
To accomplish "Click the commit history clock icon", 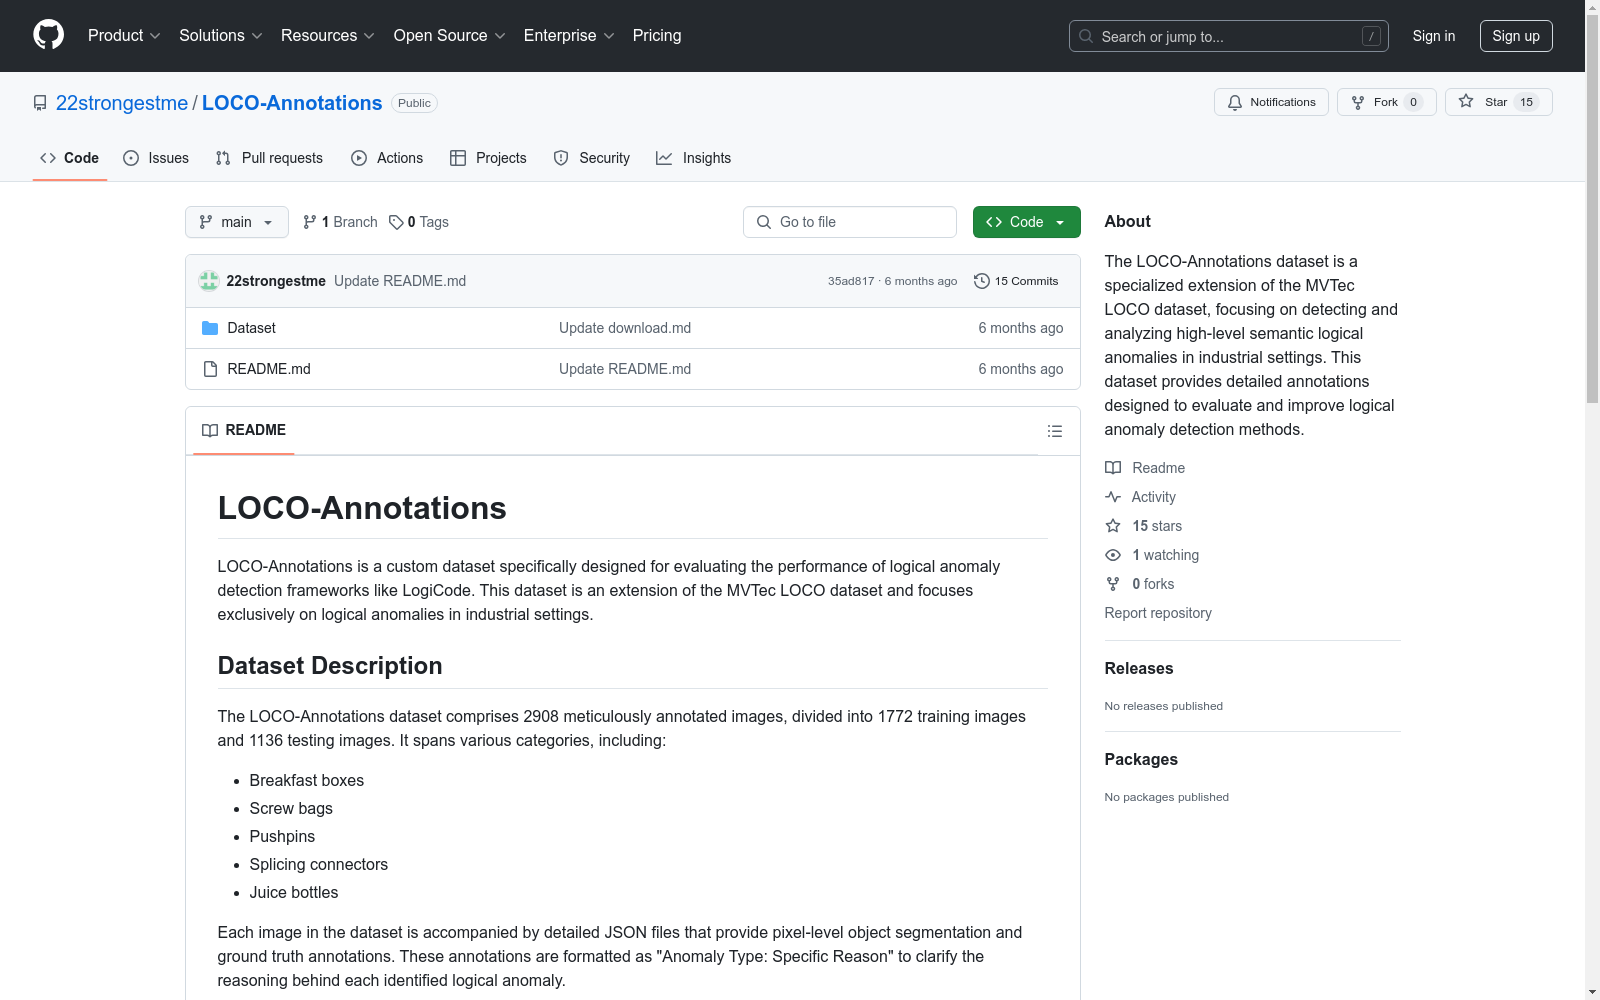I will point(982,281).
